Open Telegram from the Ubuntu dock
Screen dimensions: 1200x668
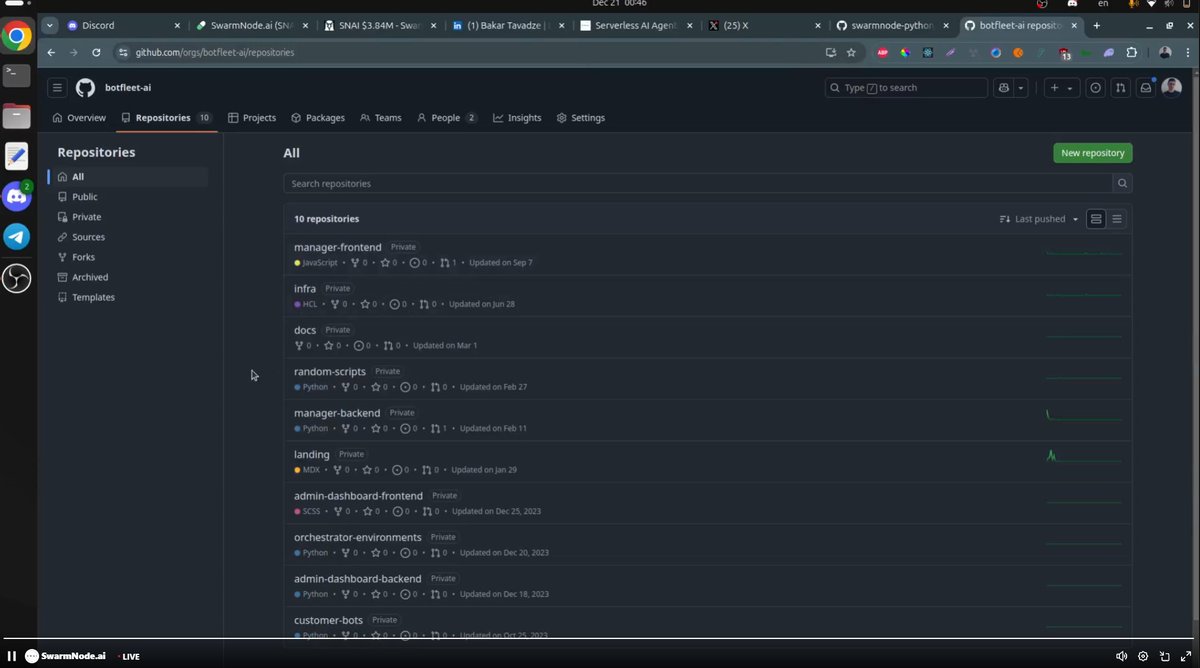point(17,236)
